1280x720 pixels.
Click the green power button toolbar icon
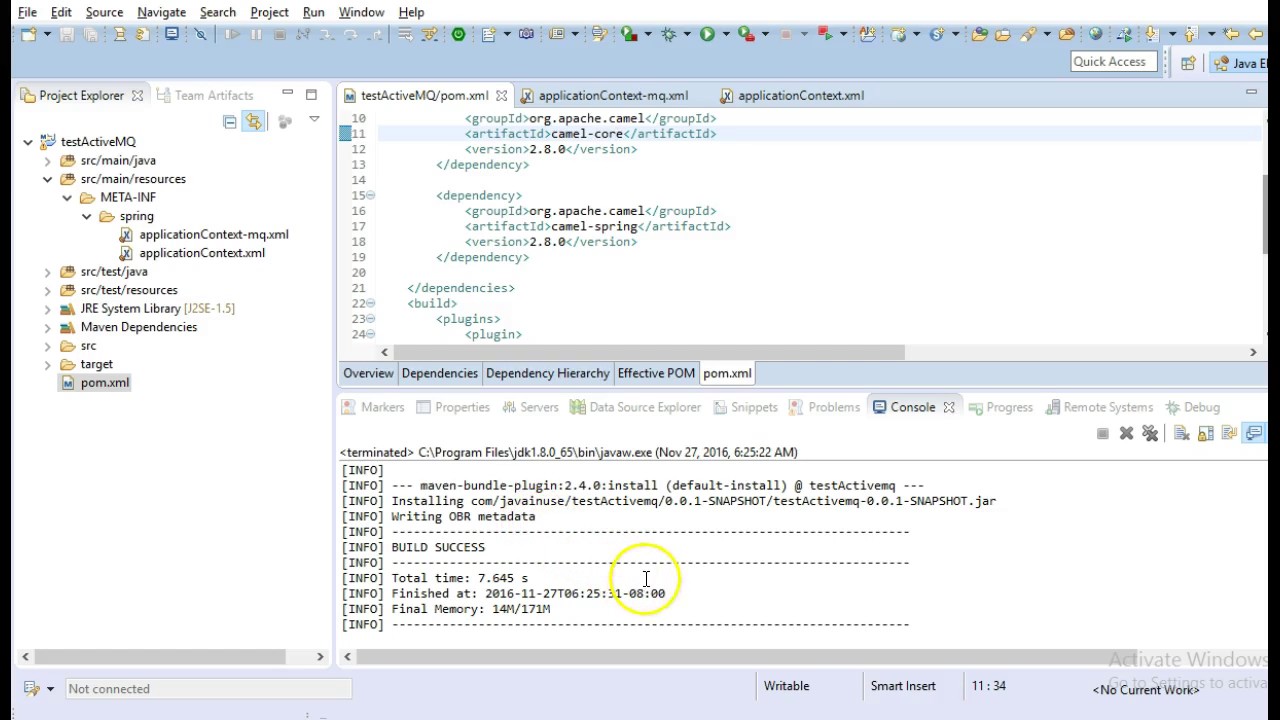pyautogui.click(x=458, y=34)
